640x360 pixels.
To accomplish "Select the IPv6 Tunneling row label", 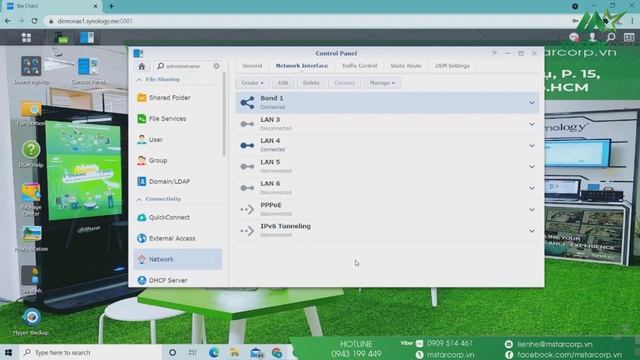I will 285,226.
